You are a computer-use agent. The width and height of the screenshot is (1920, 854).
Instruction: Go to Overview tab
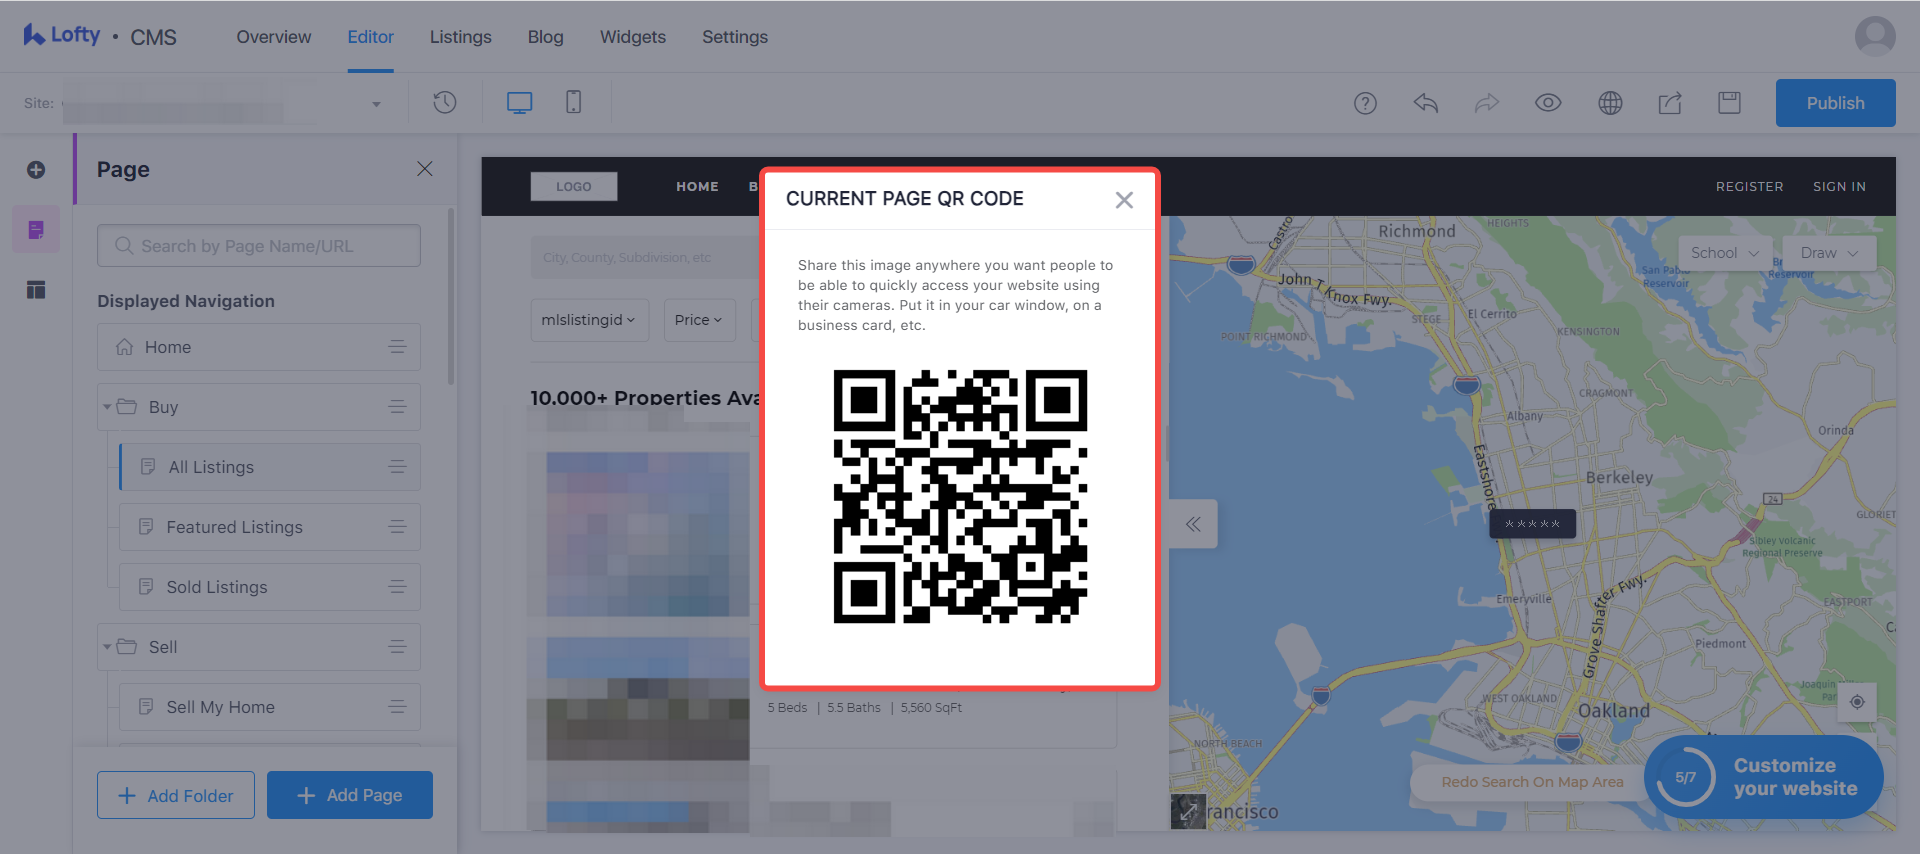click(x=274, y=37)
